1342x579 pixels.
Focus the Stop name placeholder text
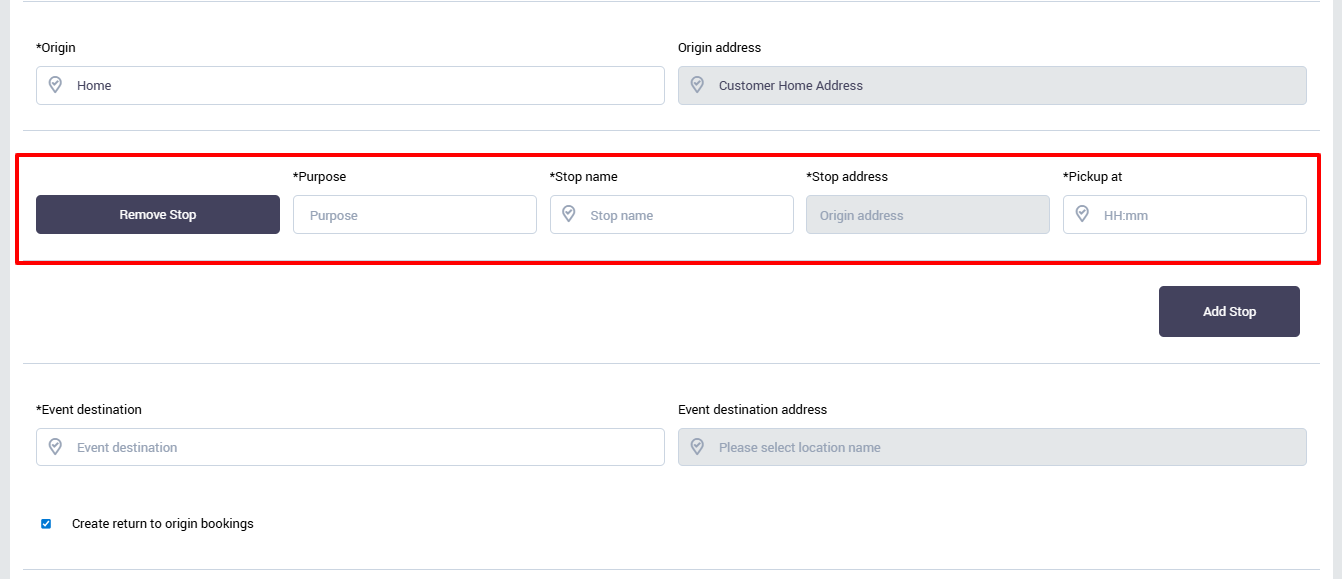coord(621,216)
